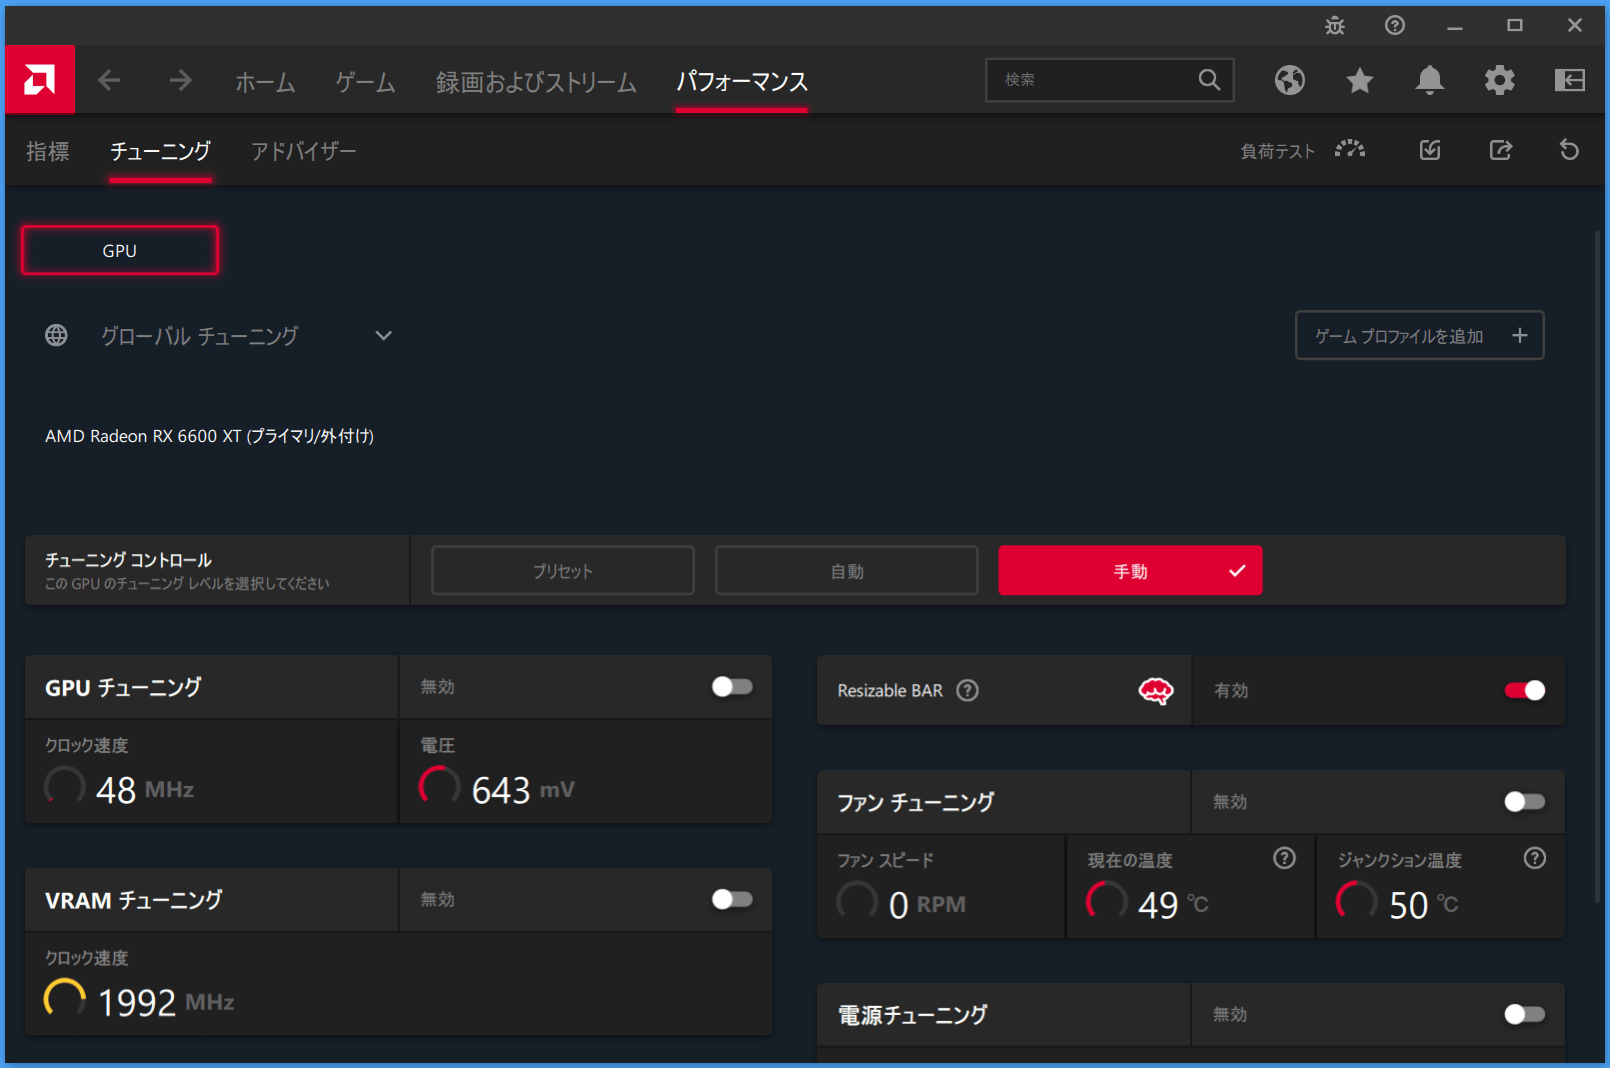The image size is (1610, 1068).
Task: Click the AMD Radeon RX 6600 XT label
Action: [209, 436]
